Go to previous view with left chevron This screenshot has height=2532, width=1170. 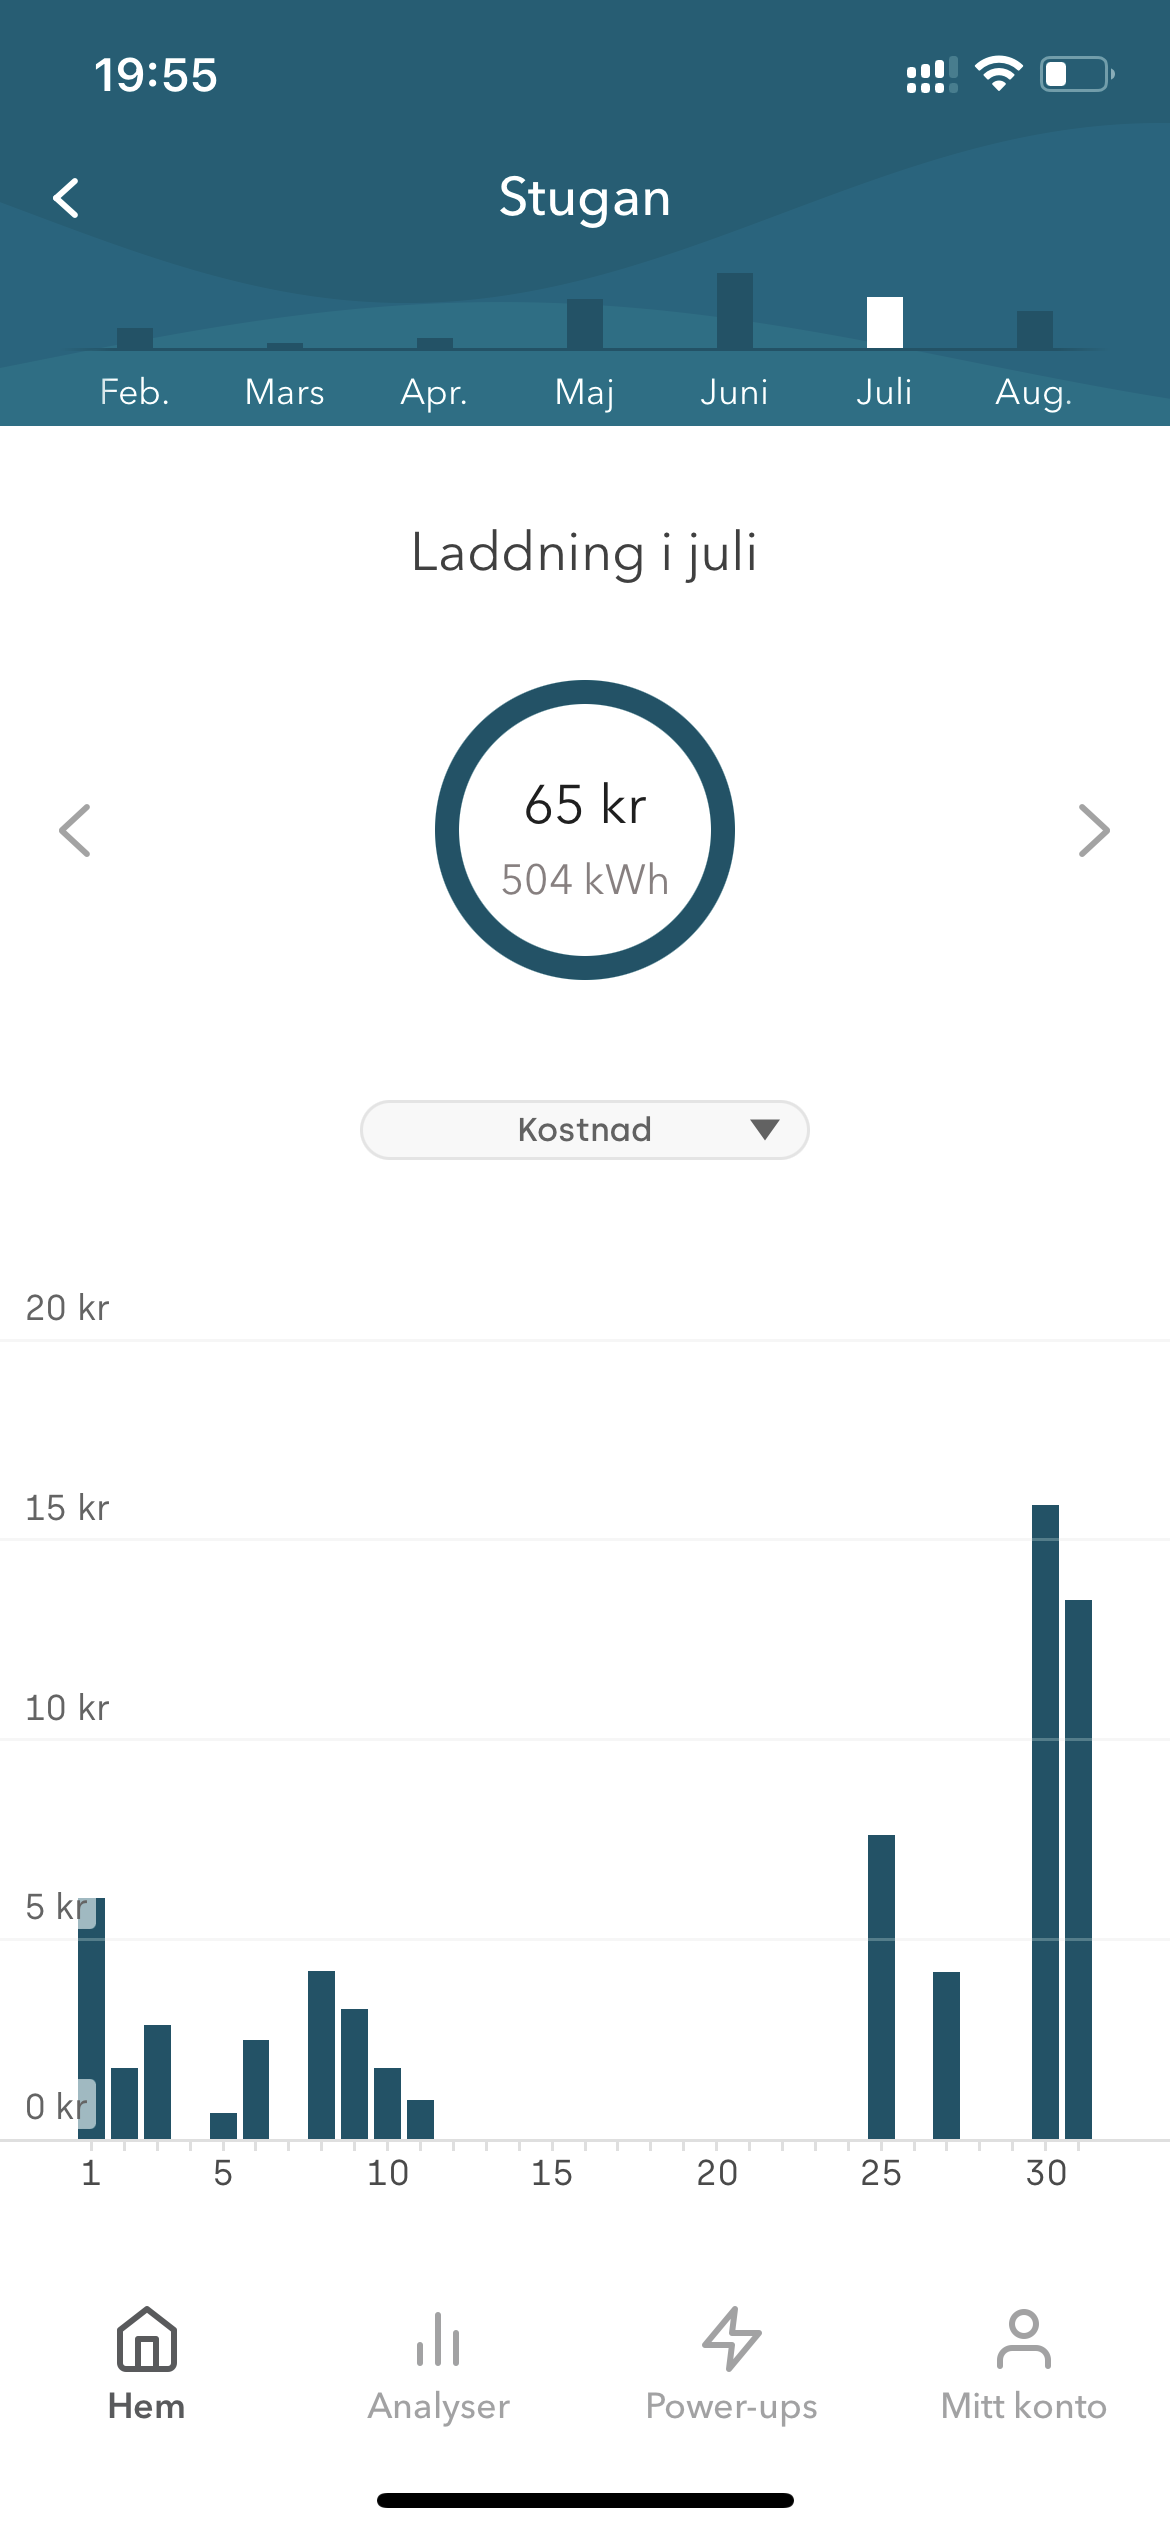pyautogui.click(x=75, y=830)
